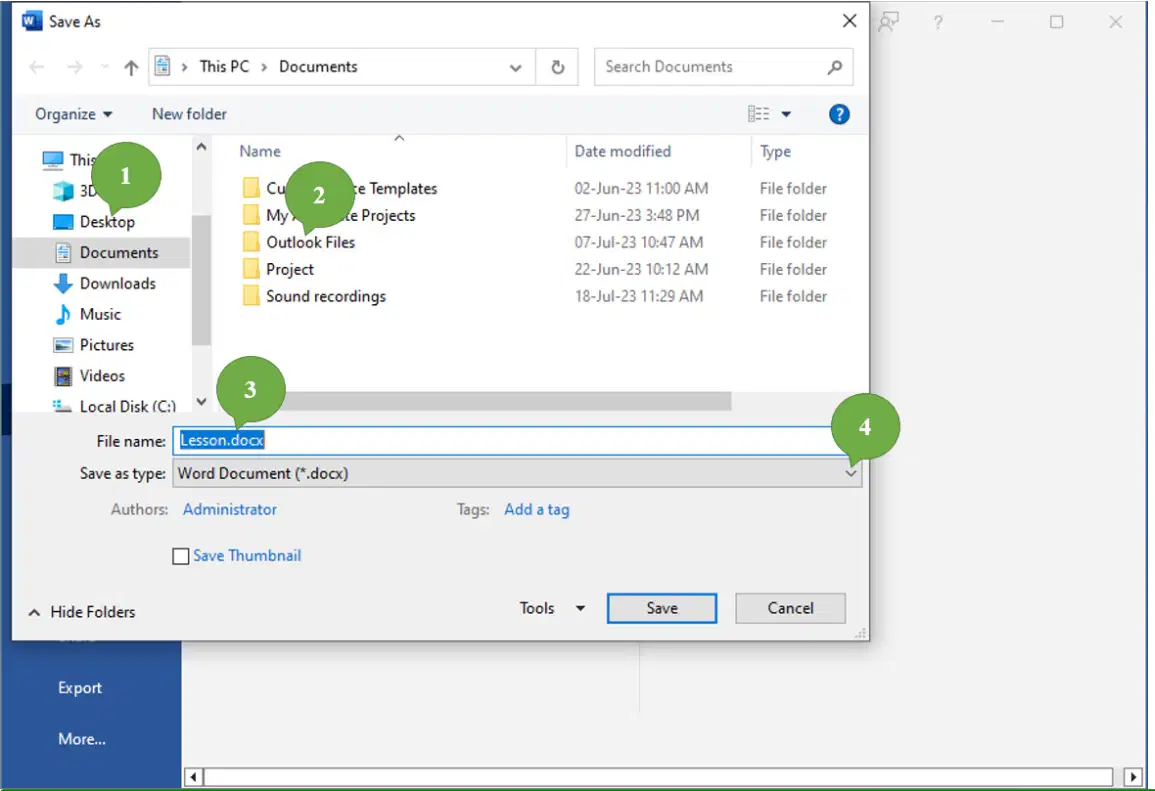Open the Save as type combo box
This screenshot has width=1155, height=791.
pyautogui.click(x=516, y=474)
